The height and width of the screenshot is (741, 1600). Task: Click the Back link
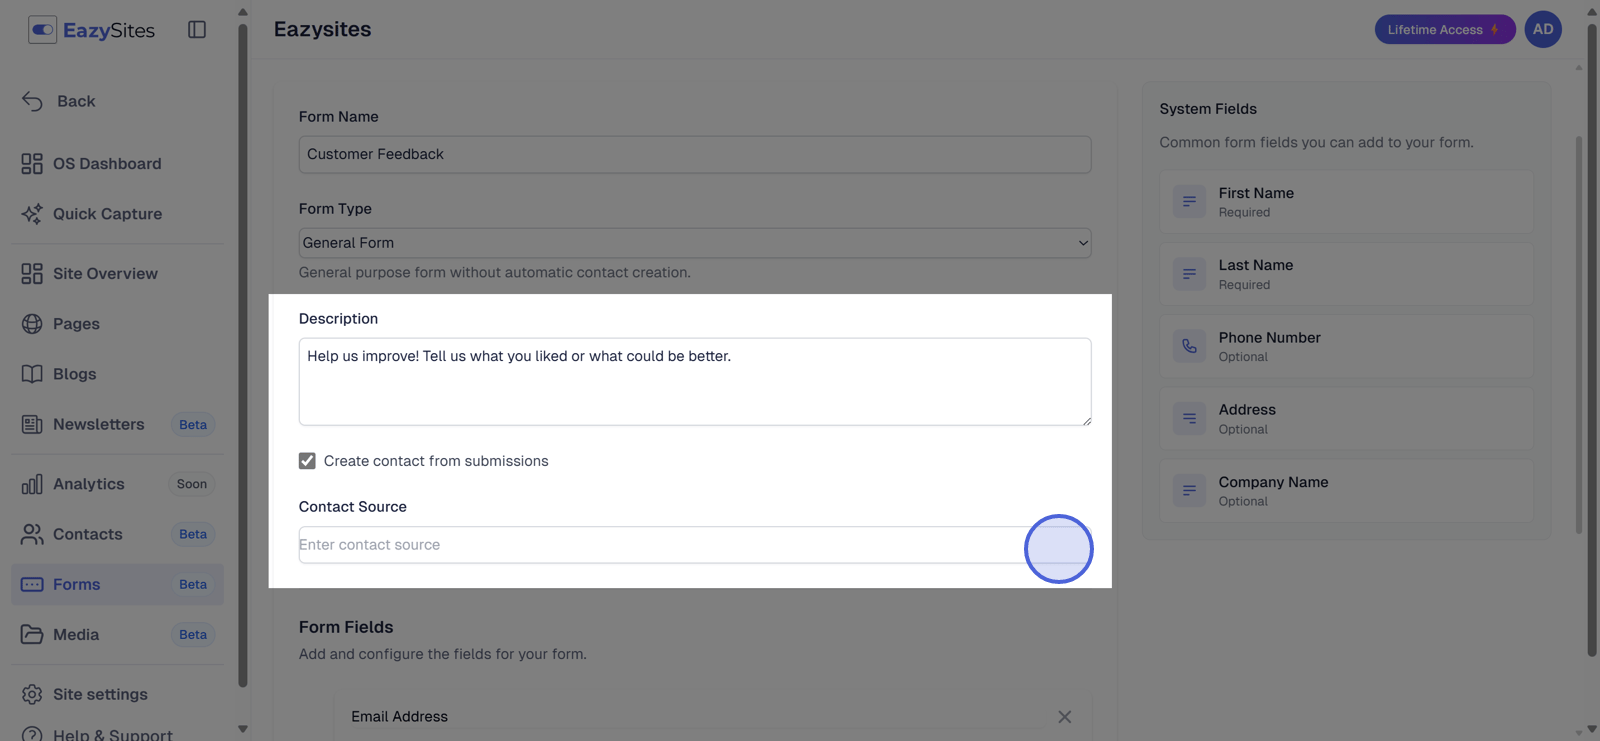click(76, 101)
